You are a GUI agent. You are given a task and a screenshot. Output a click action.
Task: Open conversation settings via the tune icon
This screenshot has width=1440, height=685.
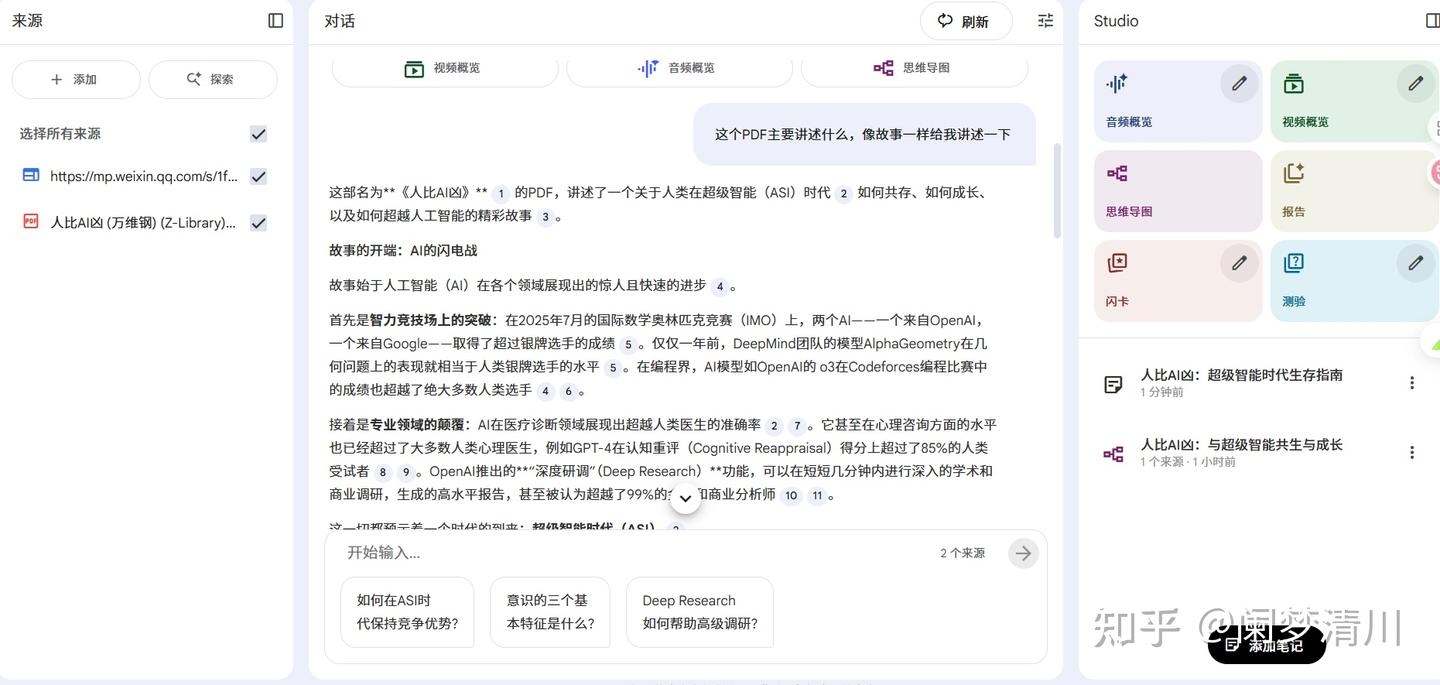pos(1044,20)
